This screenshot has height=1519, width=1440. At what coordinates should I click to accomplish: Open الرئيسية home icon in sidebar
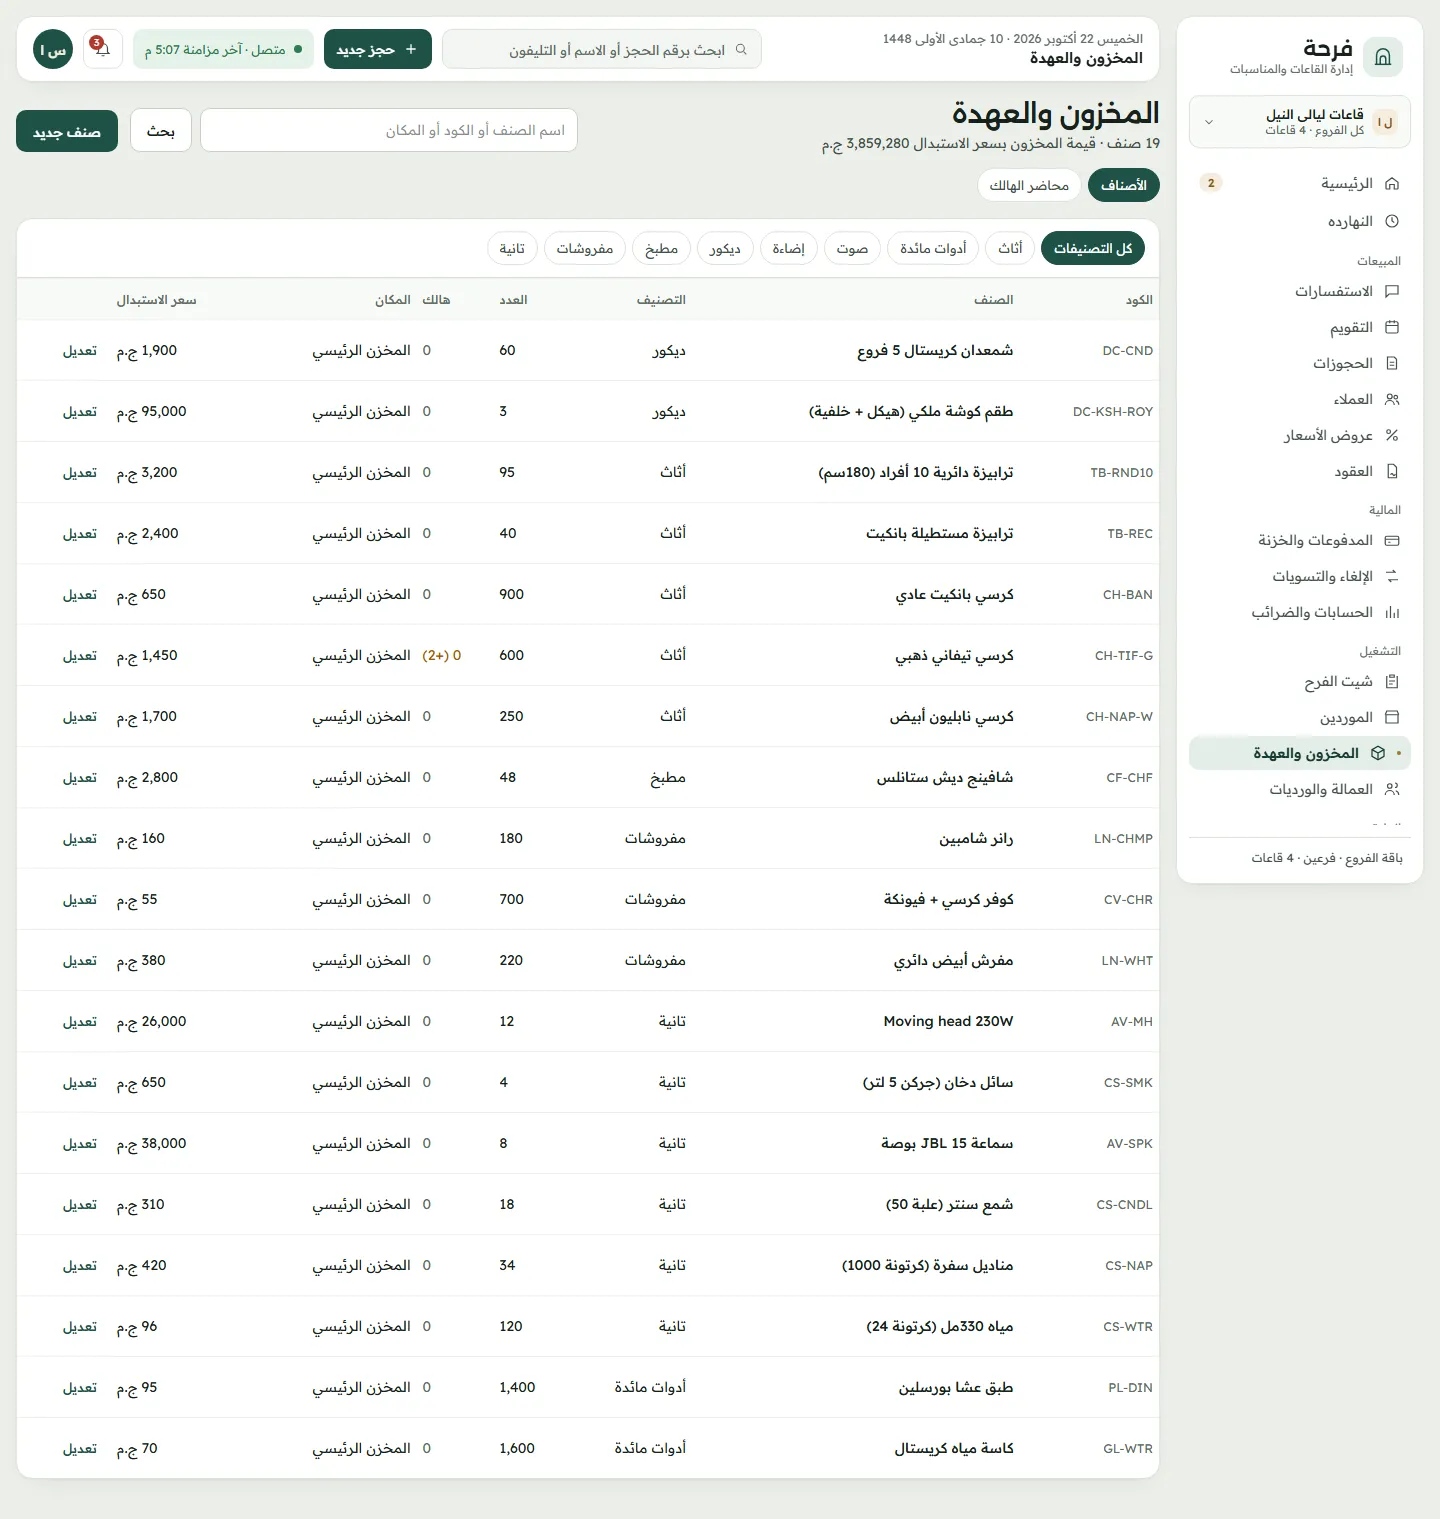[1392, 184]
